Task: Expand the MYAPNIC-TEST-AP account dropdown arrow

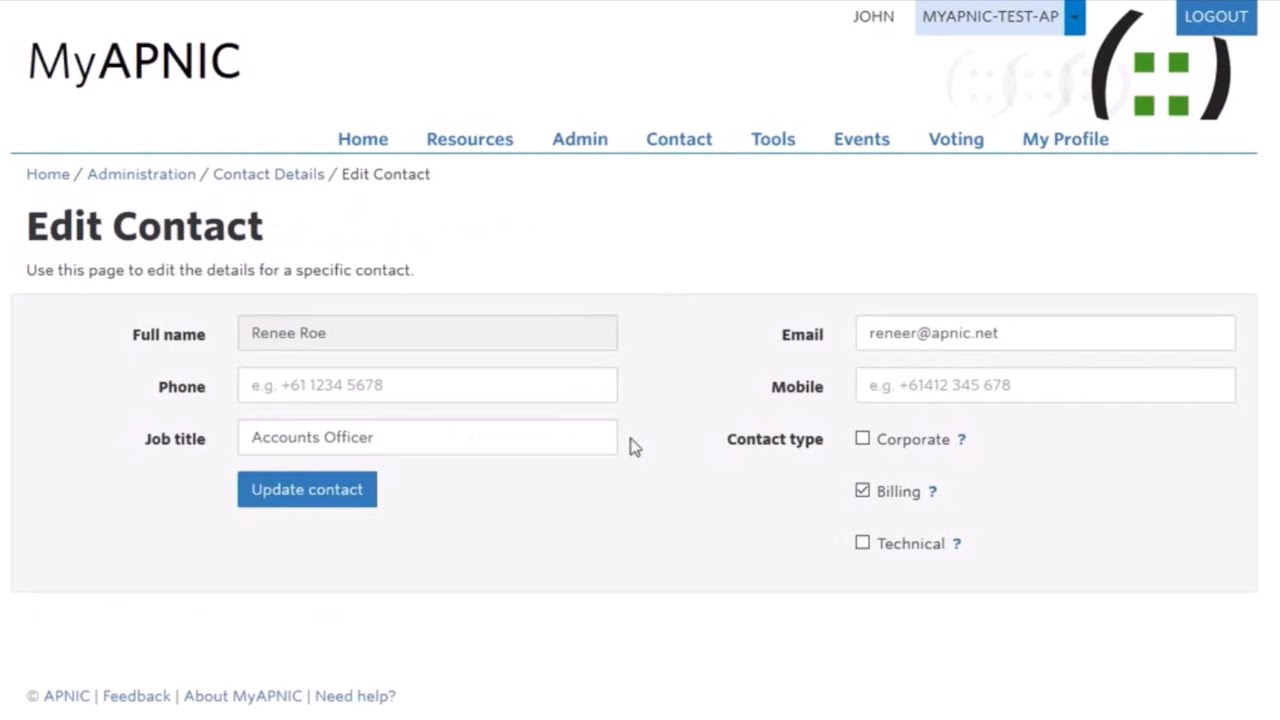Action: (1074, 17)
